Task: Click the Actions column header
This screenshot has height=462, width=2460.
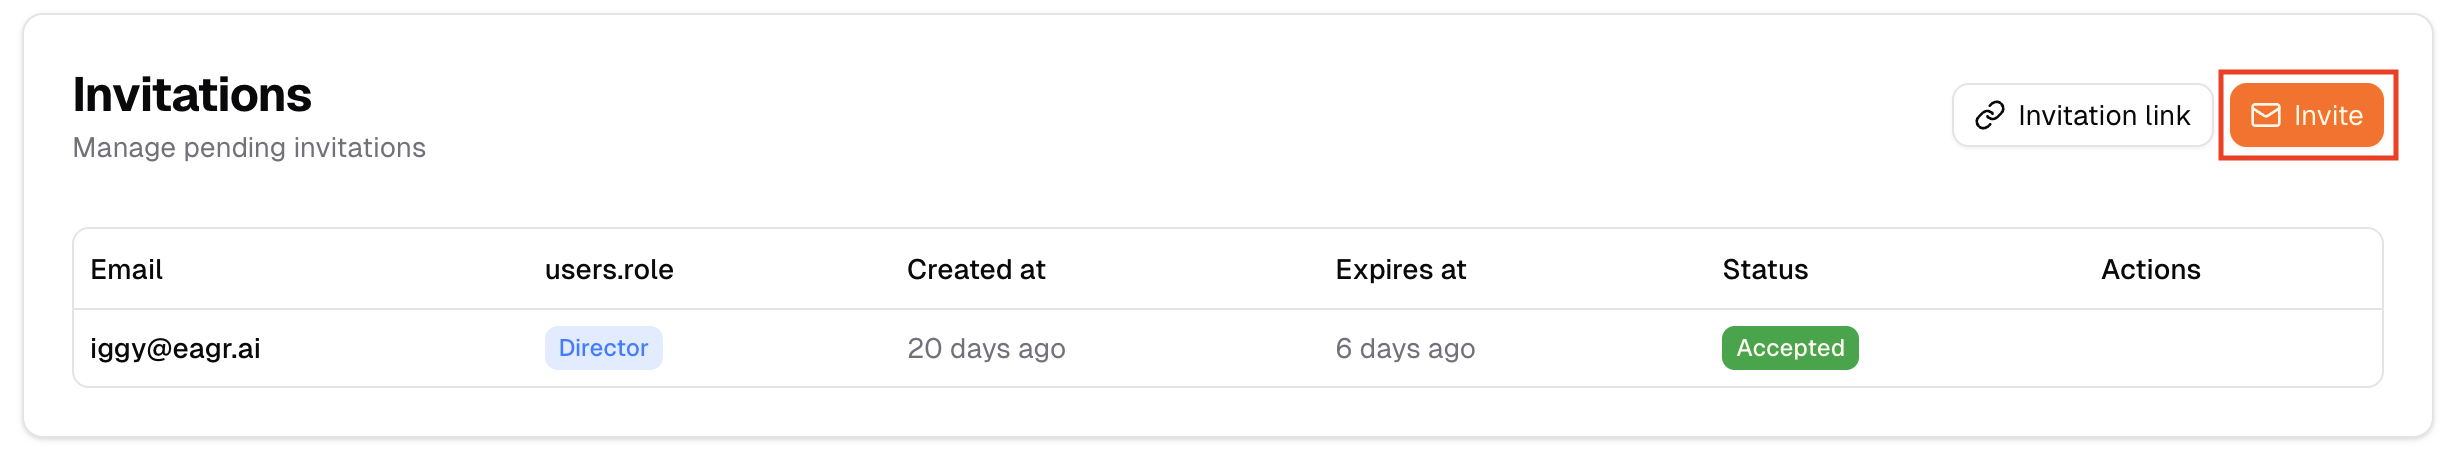Action: click(2150, 270)
